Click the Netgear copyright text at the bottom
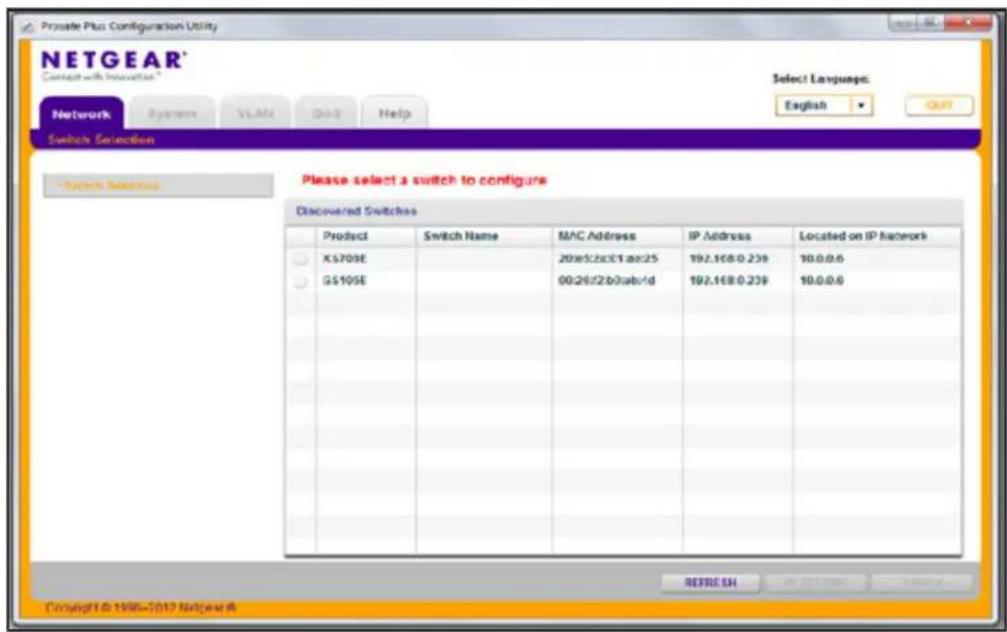Screen dimensions: 1007x632 click(141, 607)
